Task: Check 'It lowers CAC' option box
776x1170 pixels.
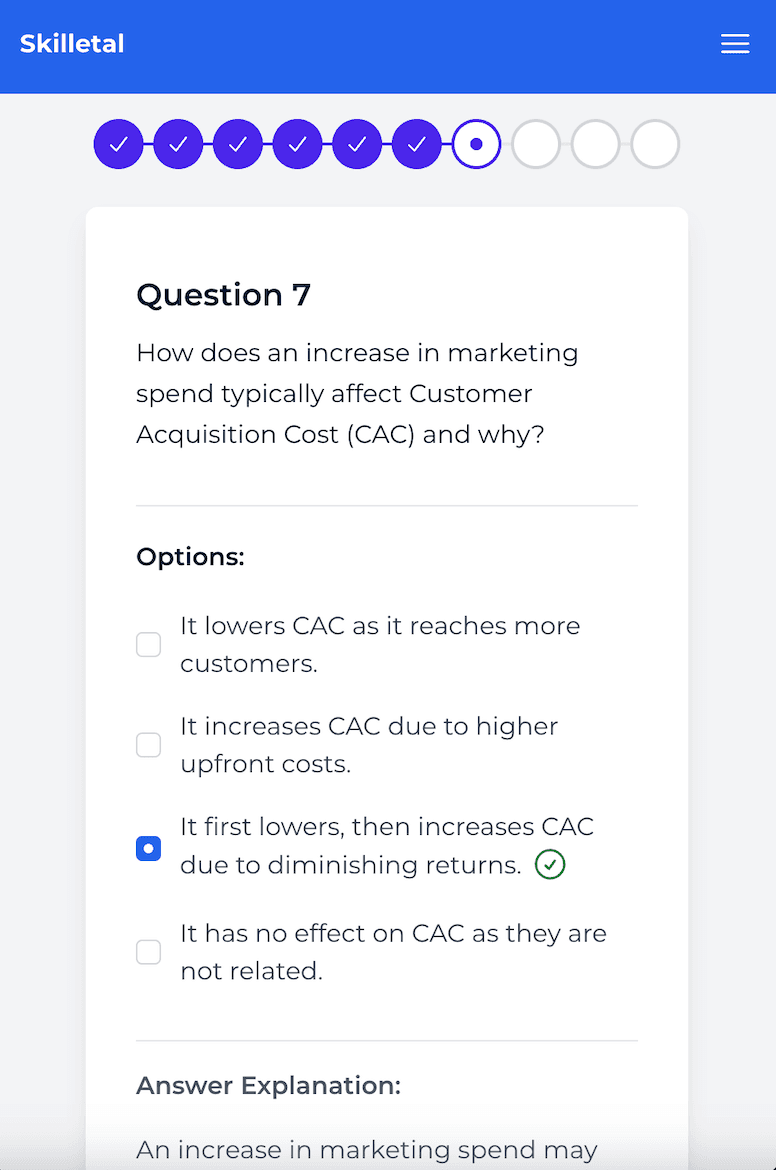Action: click(x=148, y=645)
